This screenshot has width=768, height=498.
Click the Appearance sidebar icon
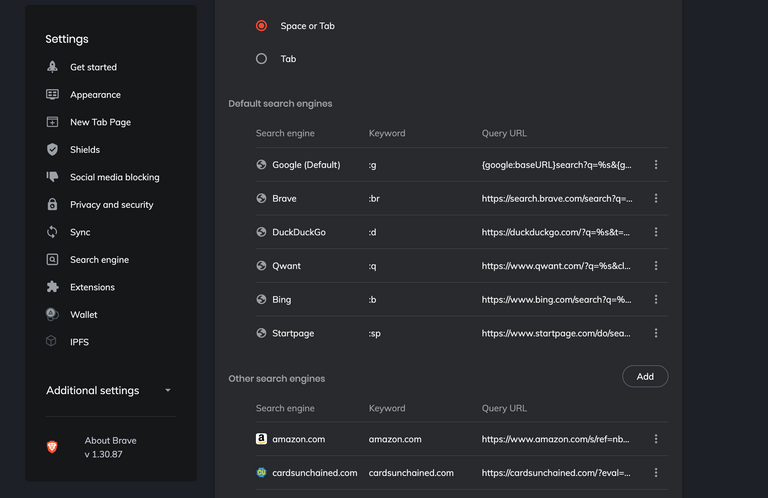[52, 94]
